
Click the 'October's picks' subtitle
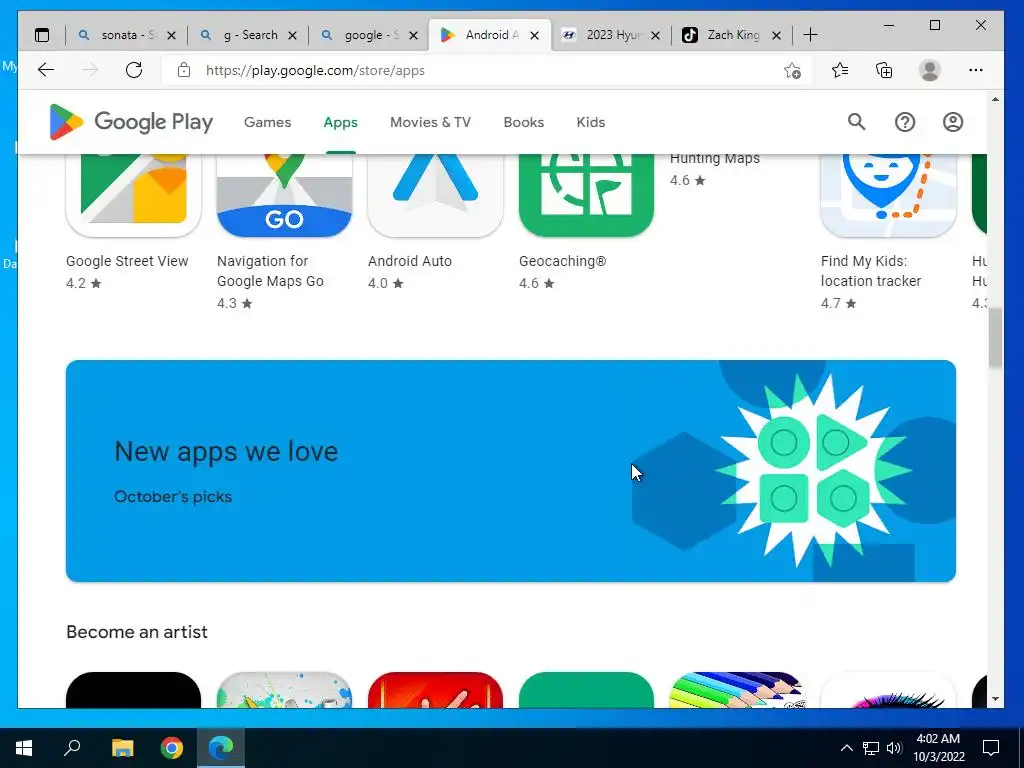click(x=173, y=497)
